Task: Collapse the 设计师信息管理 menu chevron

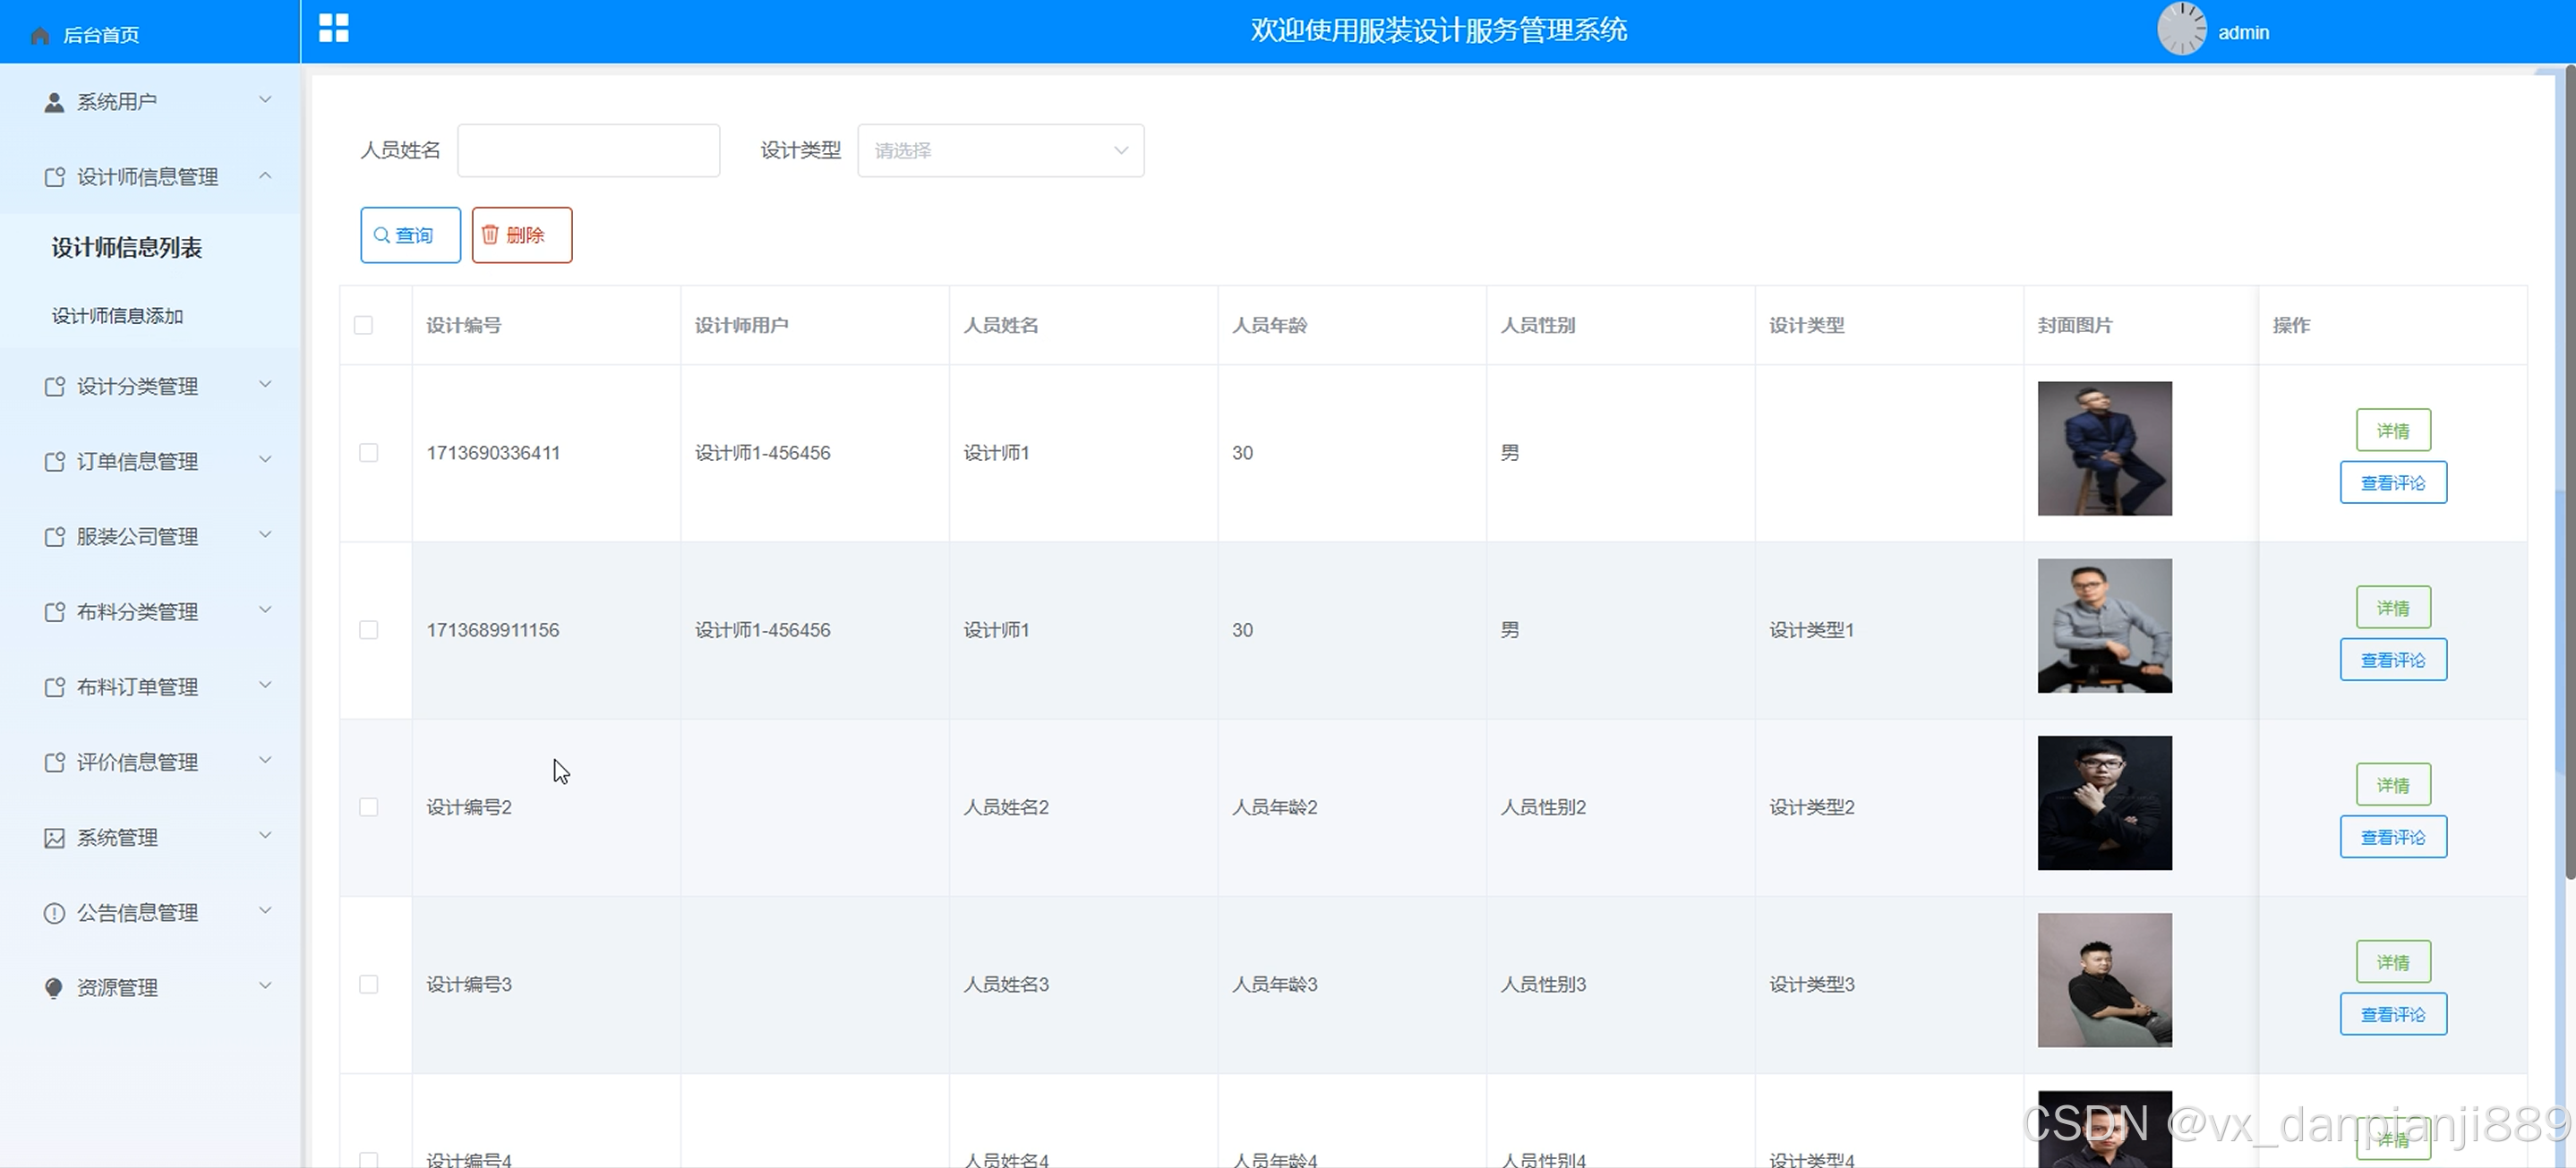Action: click(x=265, y=176)
